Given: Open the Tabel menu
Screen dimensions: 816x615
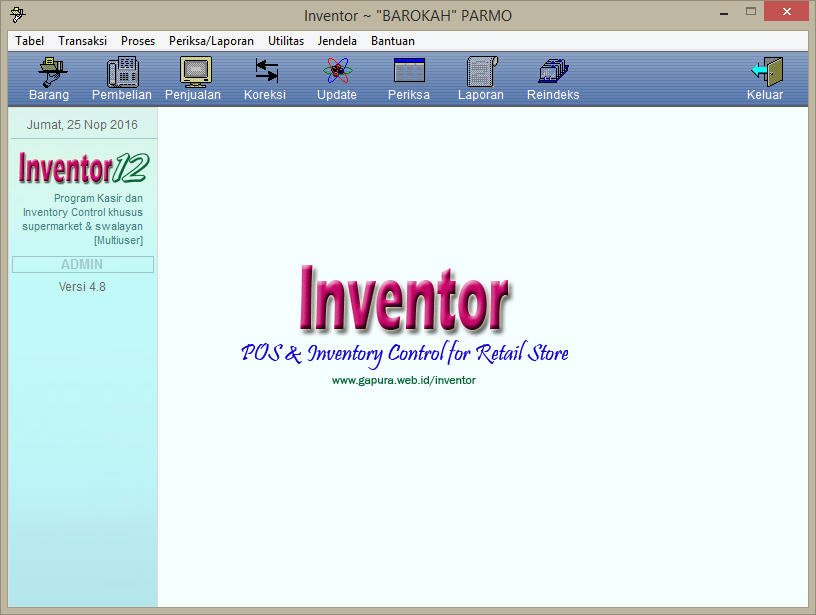Looking at the screenshot, I should pos(29,41).
